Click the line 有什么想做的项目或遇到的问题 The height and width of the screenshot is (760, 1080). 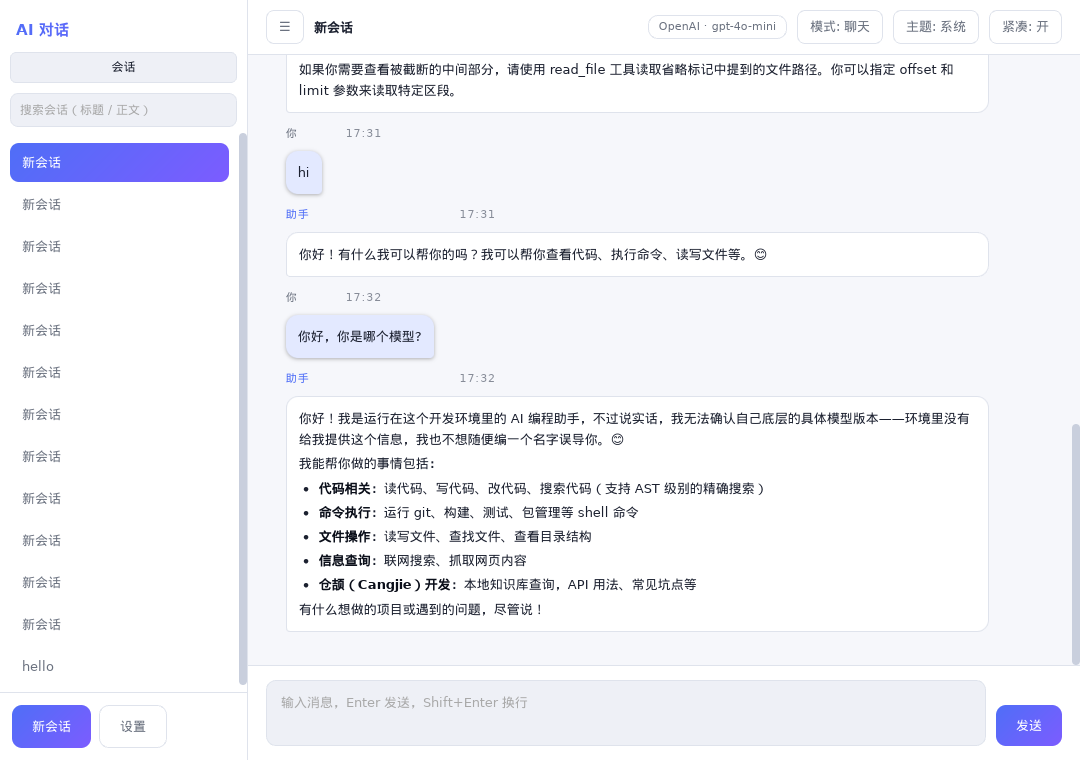click(x=421, y=610)
